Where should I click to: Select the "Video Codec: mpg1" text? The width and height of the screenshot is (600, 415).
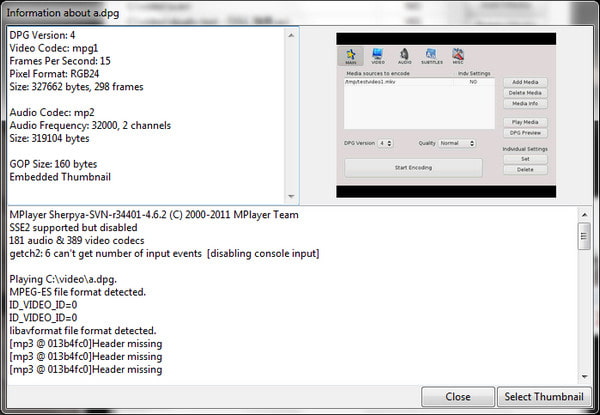coord(54,48)
